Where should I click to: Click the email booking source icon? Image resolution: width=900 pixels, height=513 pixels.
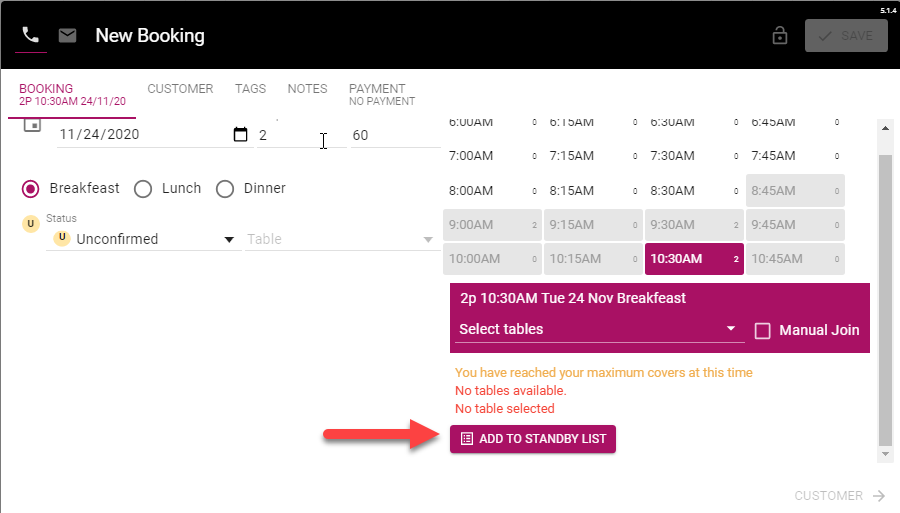tap(67, 36)
